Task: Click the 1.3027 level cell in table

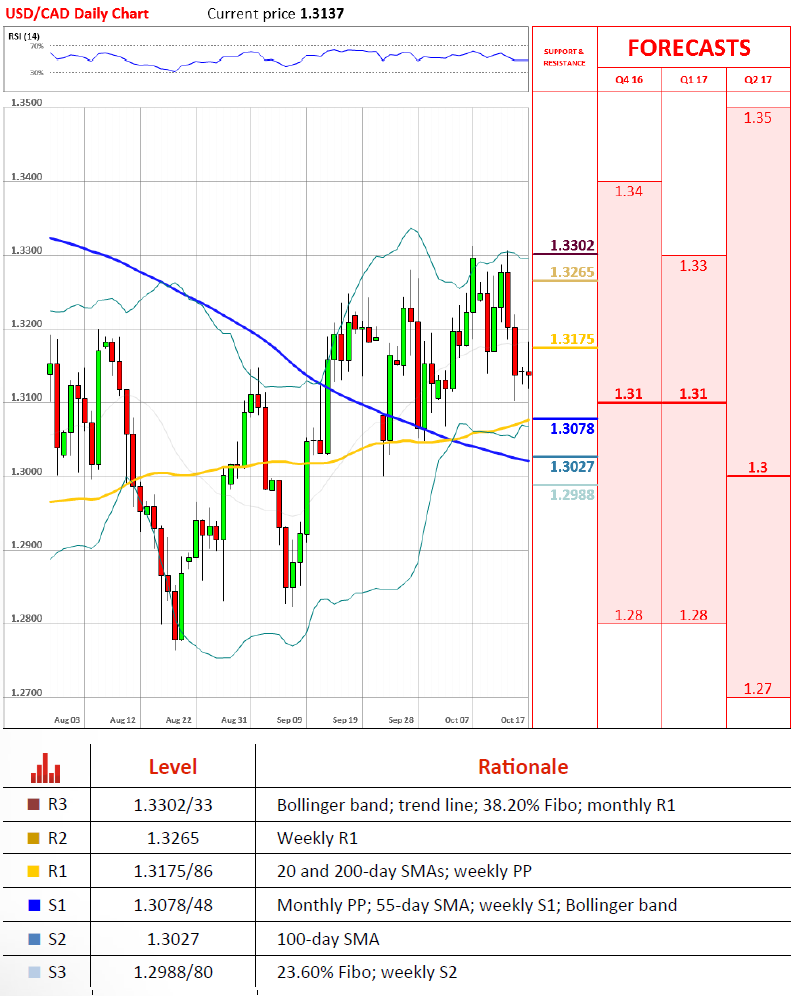Action: point(173,939)
